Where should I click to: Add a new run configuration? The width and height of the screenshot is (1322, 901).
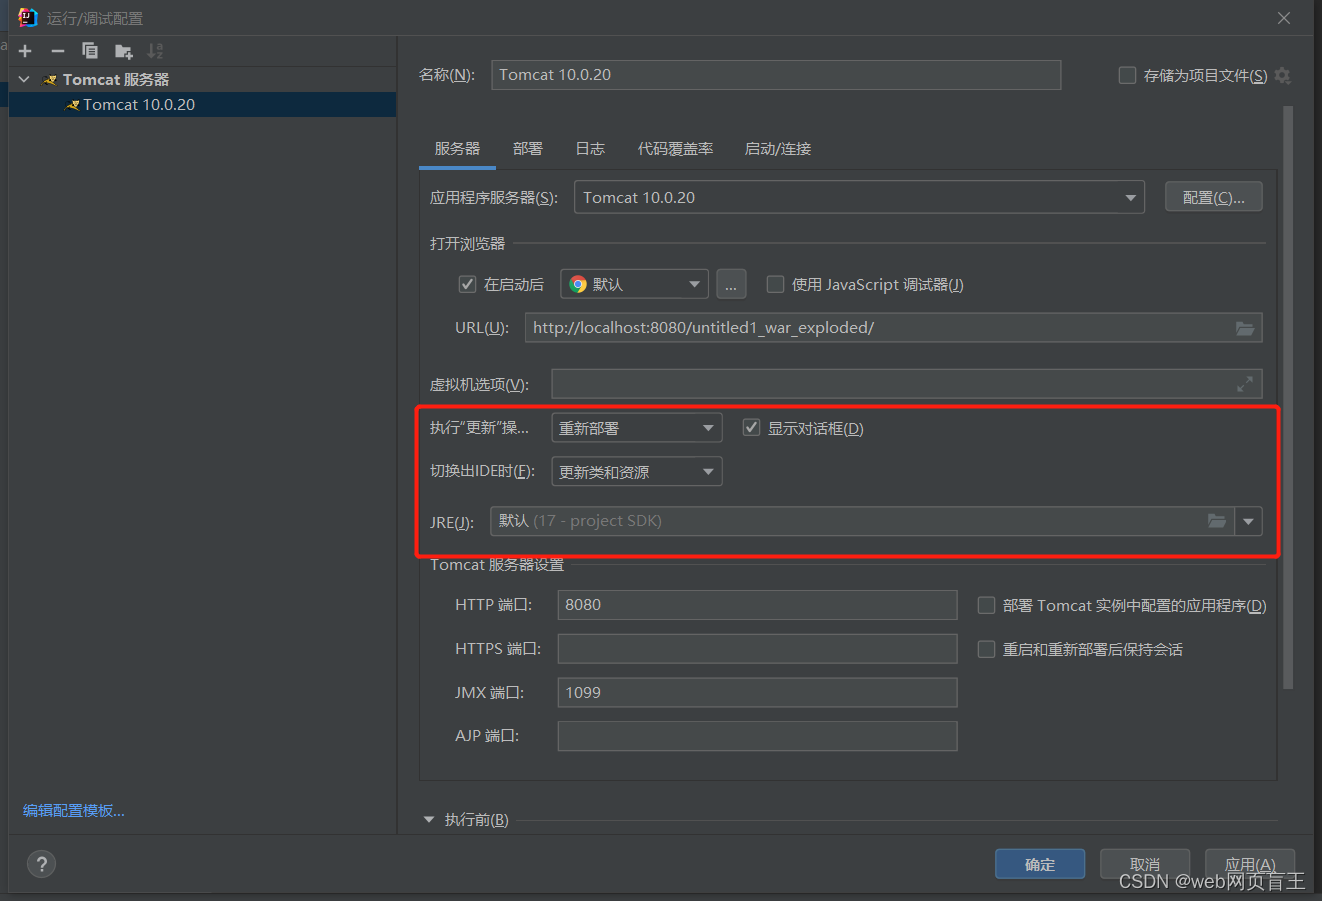click(x=25, y=51)
